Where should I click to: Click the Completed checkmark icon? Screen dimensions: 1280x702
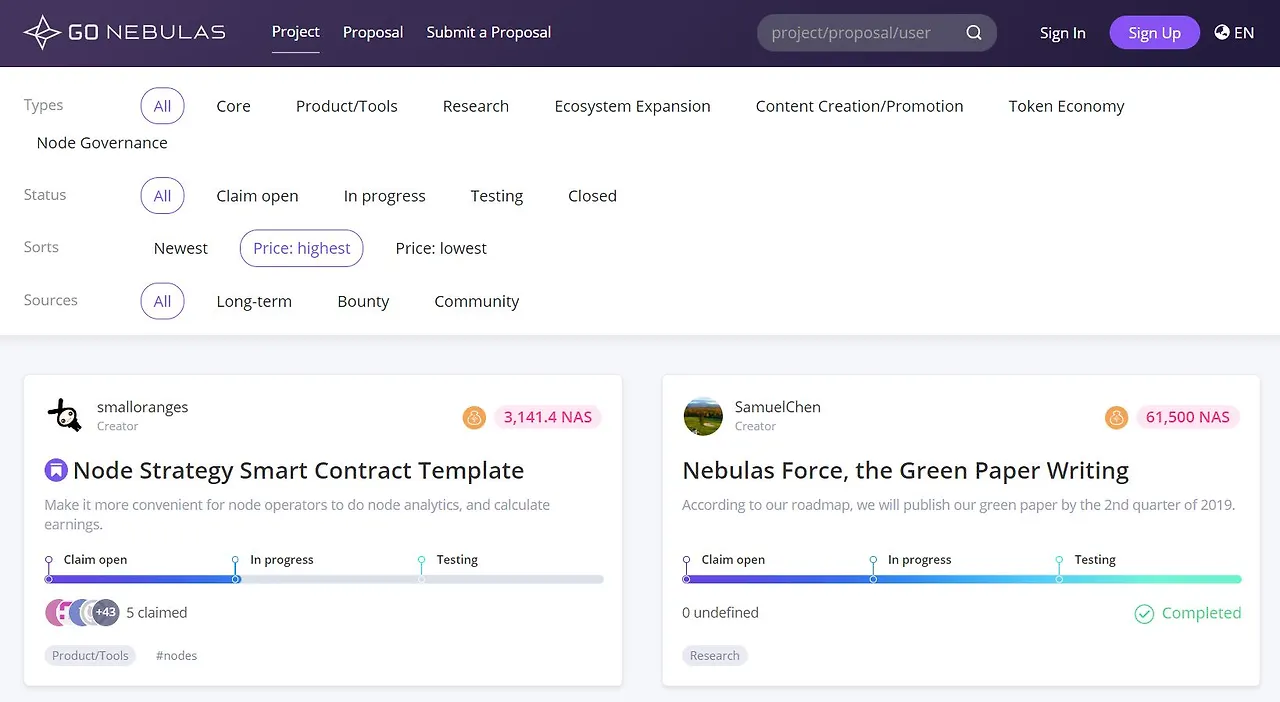click(x=1144, y=613)
